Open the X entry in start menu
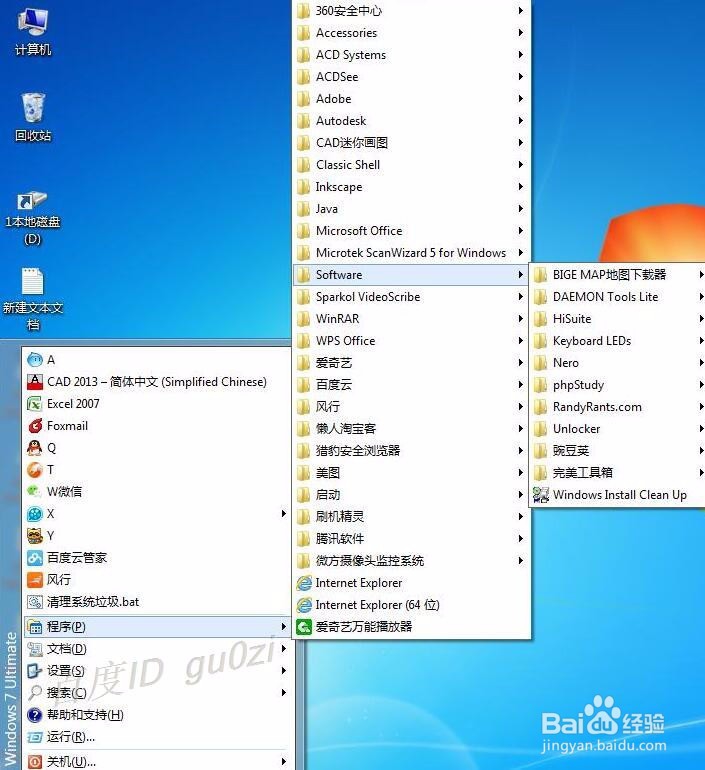This screenshot has height=770, width=705. [157, 514]
